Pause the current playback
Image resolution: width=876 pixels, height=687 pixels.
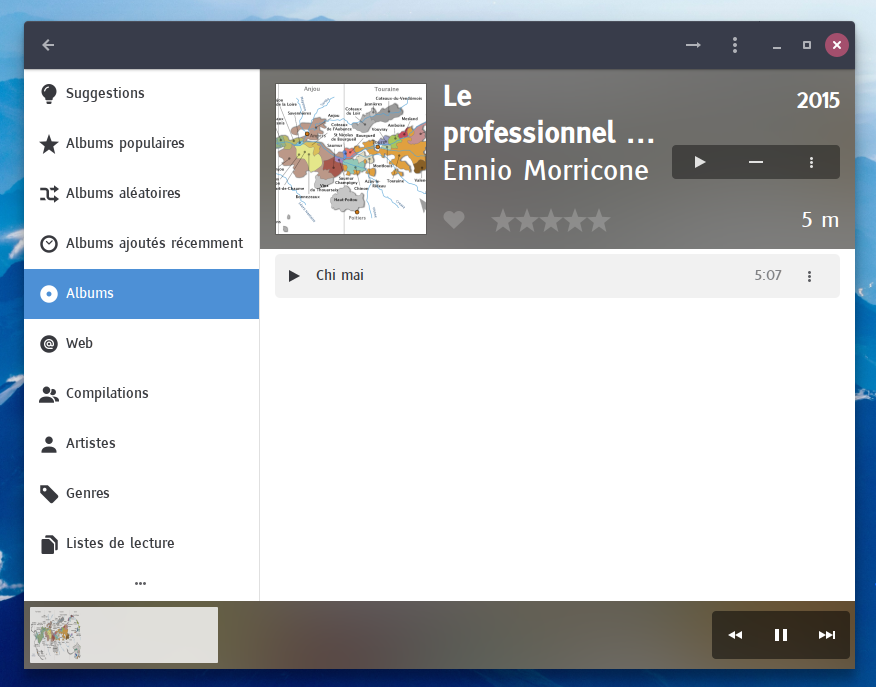click(x=781, y=635)
